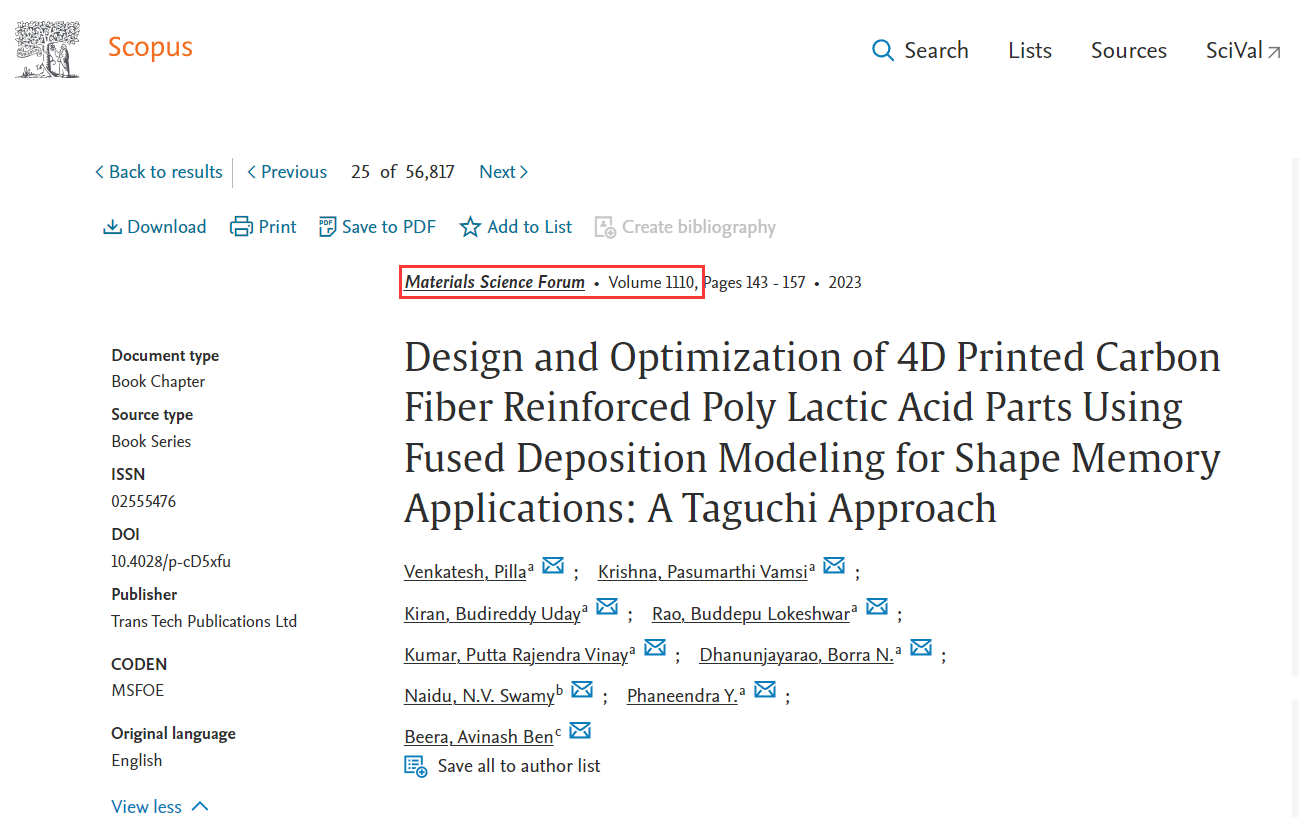Return via Back to results link
Viewport: 1299px width, 817px height.
[x=158, y=172]
